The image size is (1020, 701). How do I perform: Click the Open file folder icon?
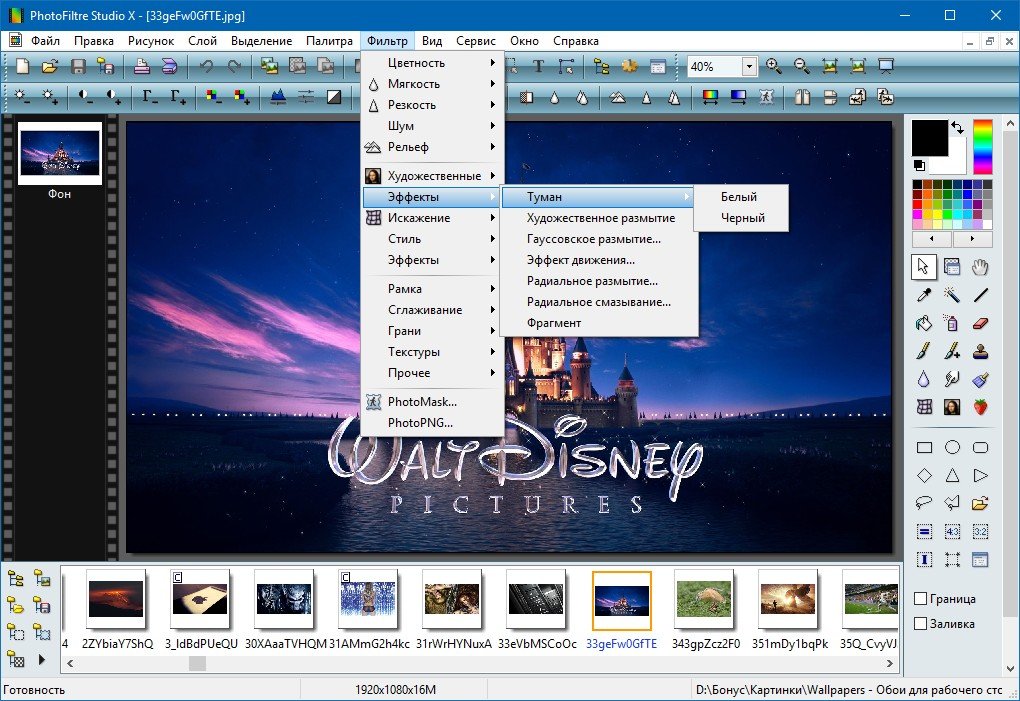pyautogui.click(x=50, y=67)
